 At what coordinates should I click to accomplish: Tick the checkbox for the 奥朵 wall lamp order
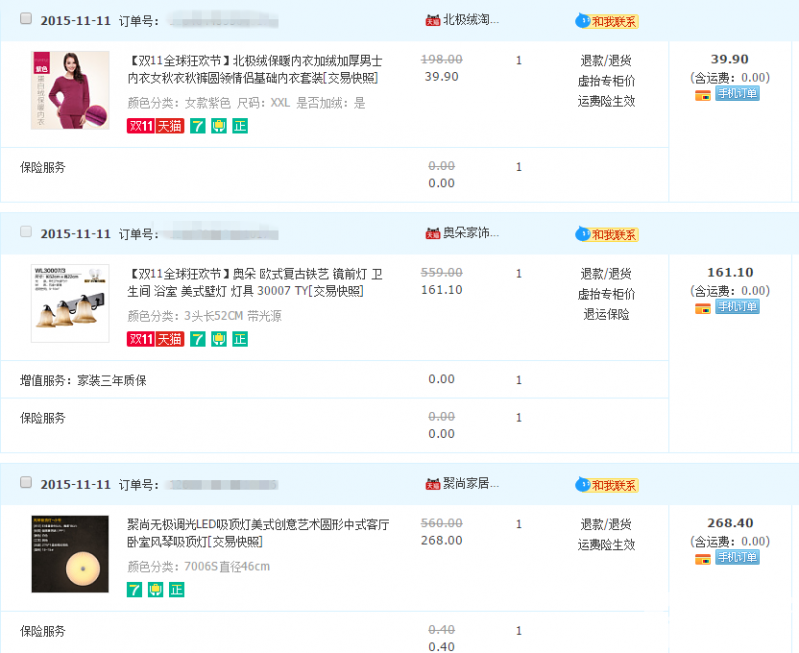point(26,232)
